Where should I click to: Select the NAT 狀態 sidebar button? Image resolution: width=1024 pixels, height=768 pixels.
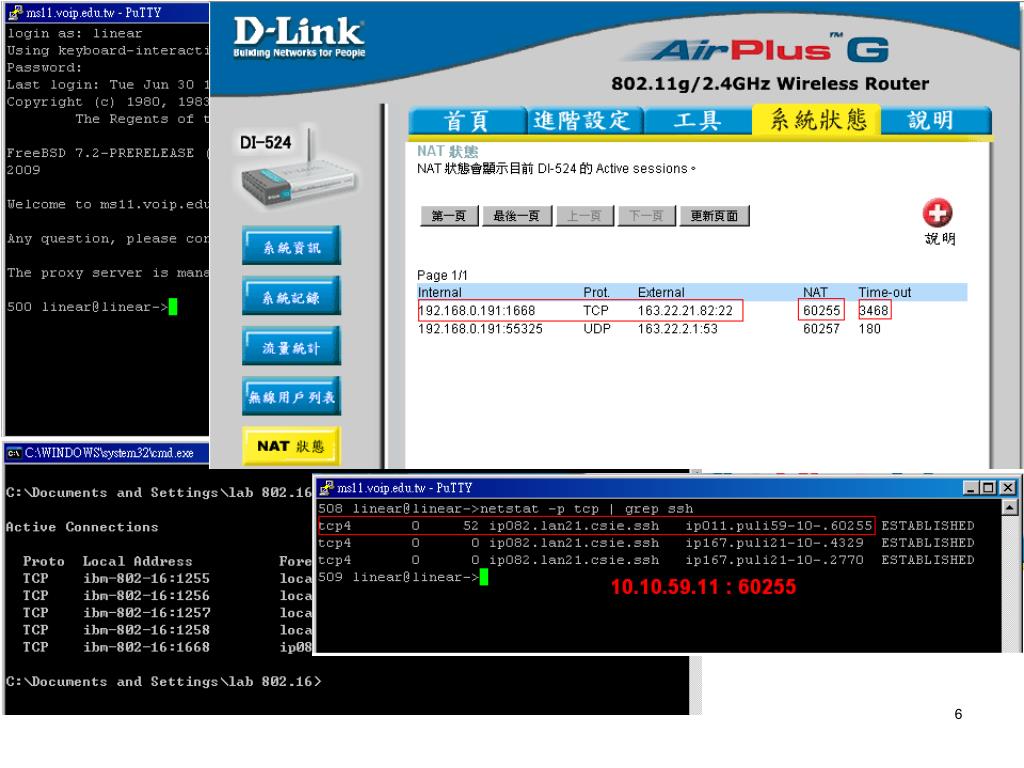coord(291,446)
